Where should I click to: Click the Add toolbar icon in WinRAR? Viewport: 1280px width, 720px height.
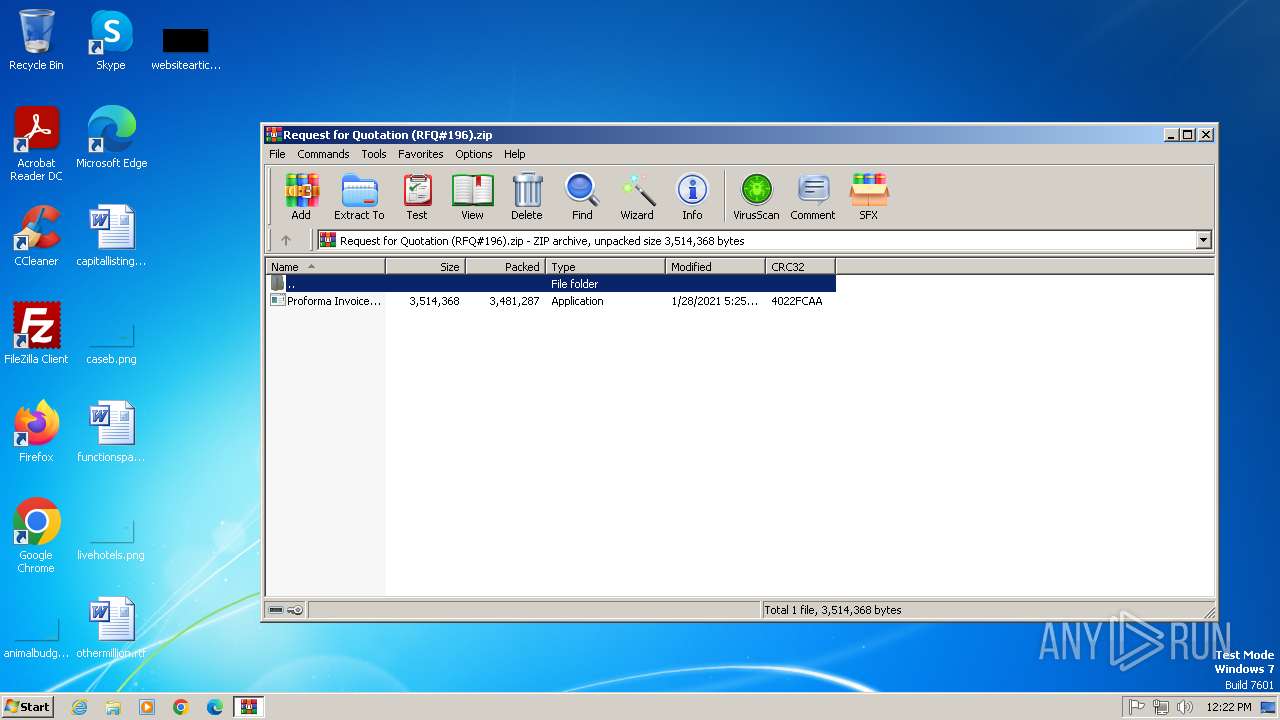(301, 196)
